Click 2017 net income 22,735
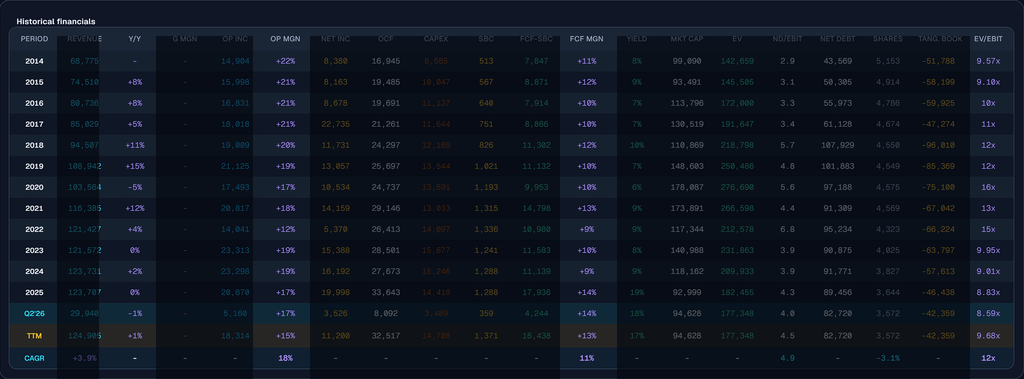This screenshot has width=1024, height=379. point(336,124)
